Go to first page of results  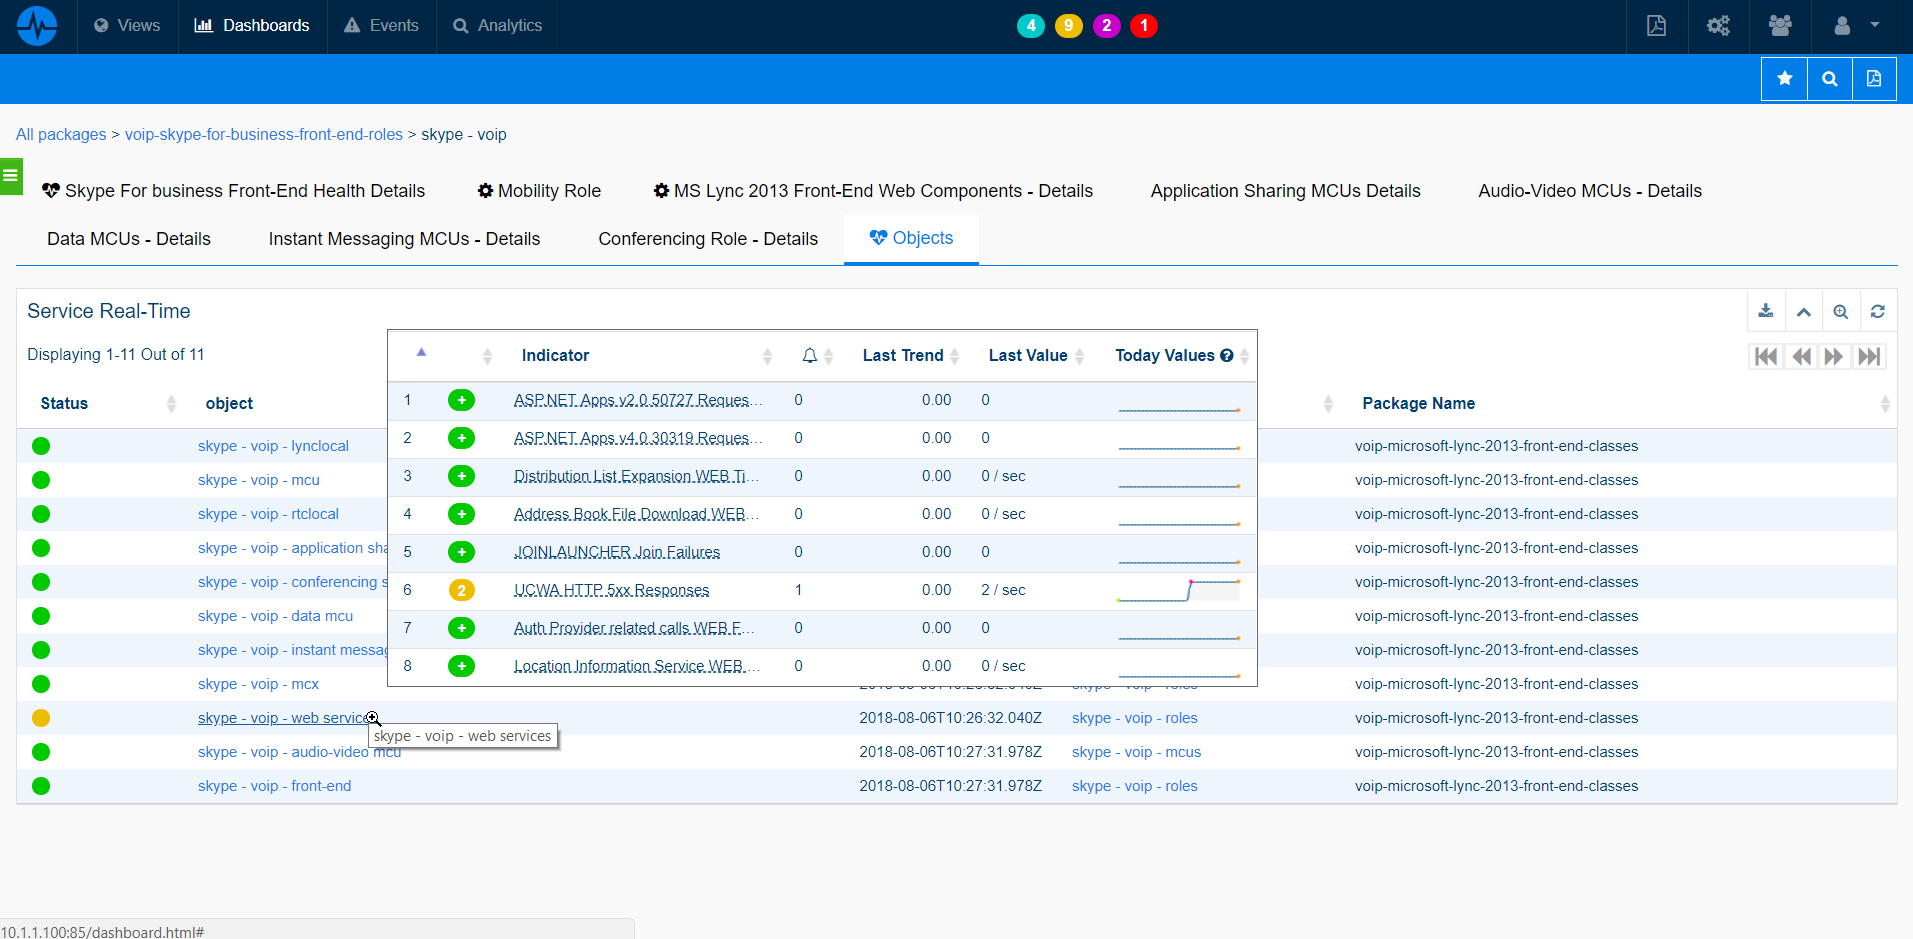pyautogui.click(x=1766, y=356)
